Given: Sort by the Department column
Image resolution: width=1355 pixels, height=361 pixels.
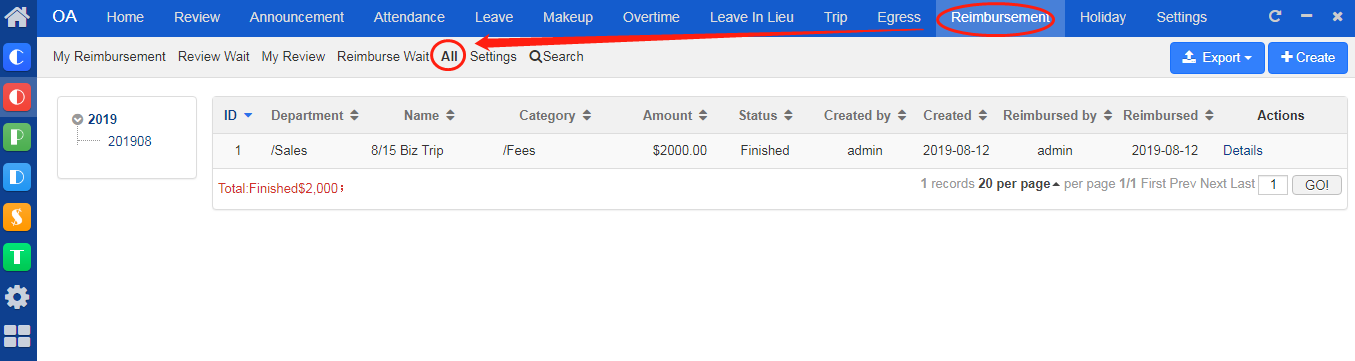Looking at the screenshot, I should 315,115.
